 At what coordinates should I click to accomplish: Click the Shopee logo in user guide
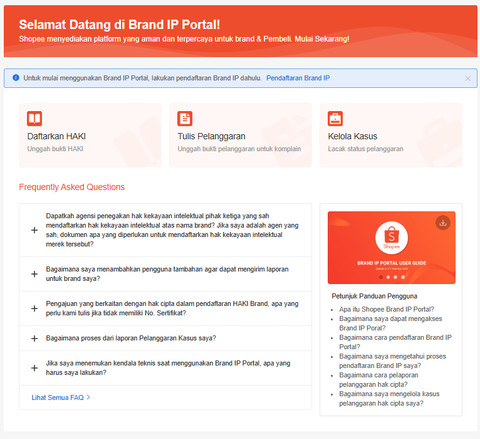[x=391, y=237]
